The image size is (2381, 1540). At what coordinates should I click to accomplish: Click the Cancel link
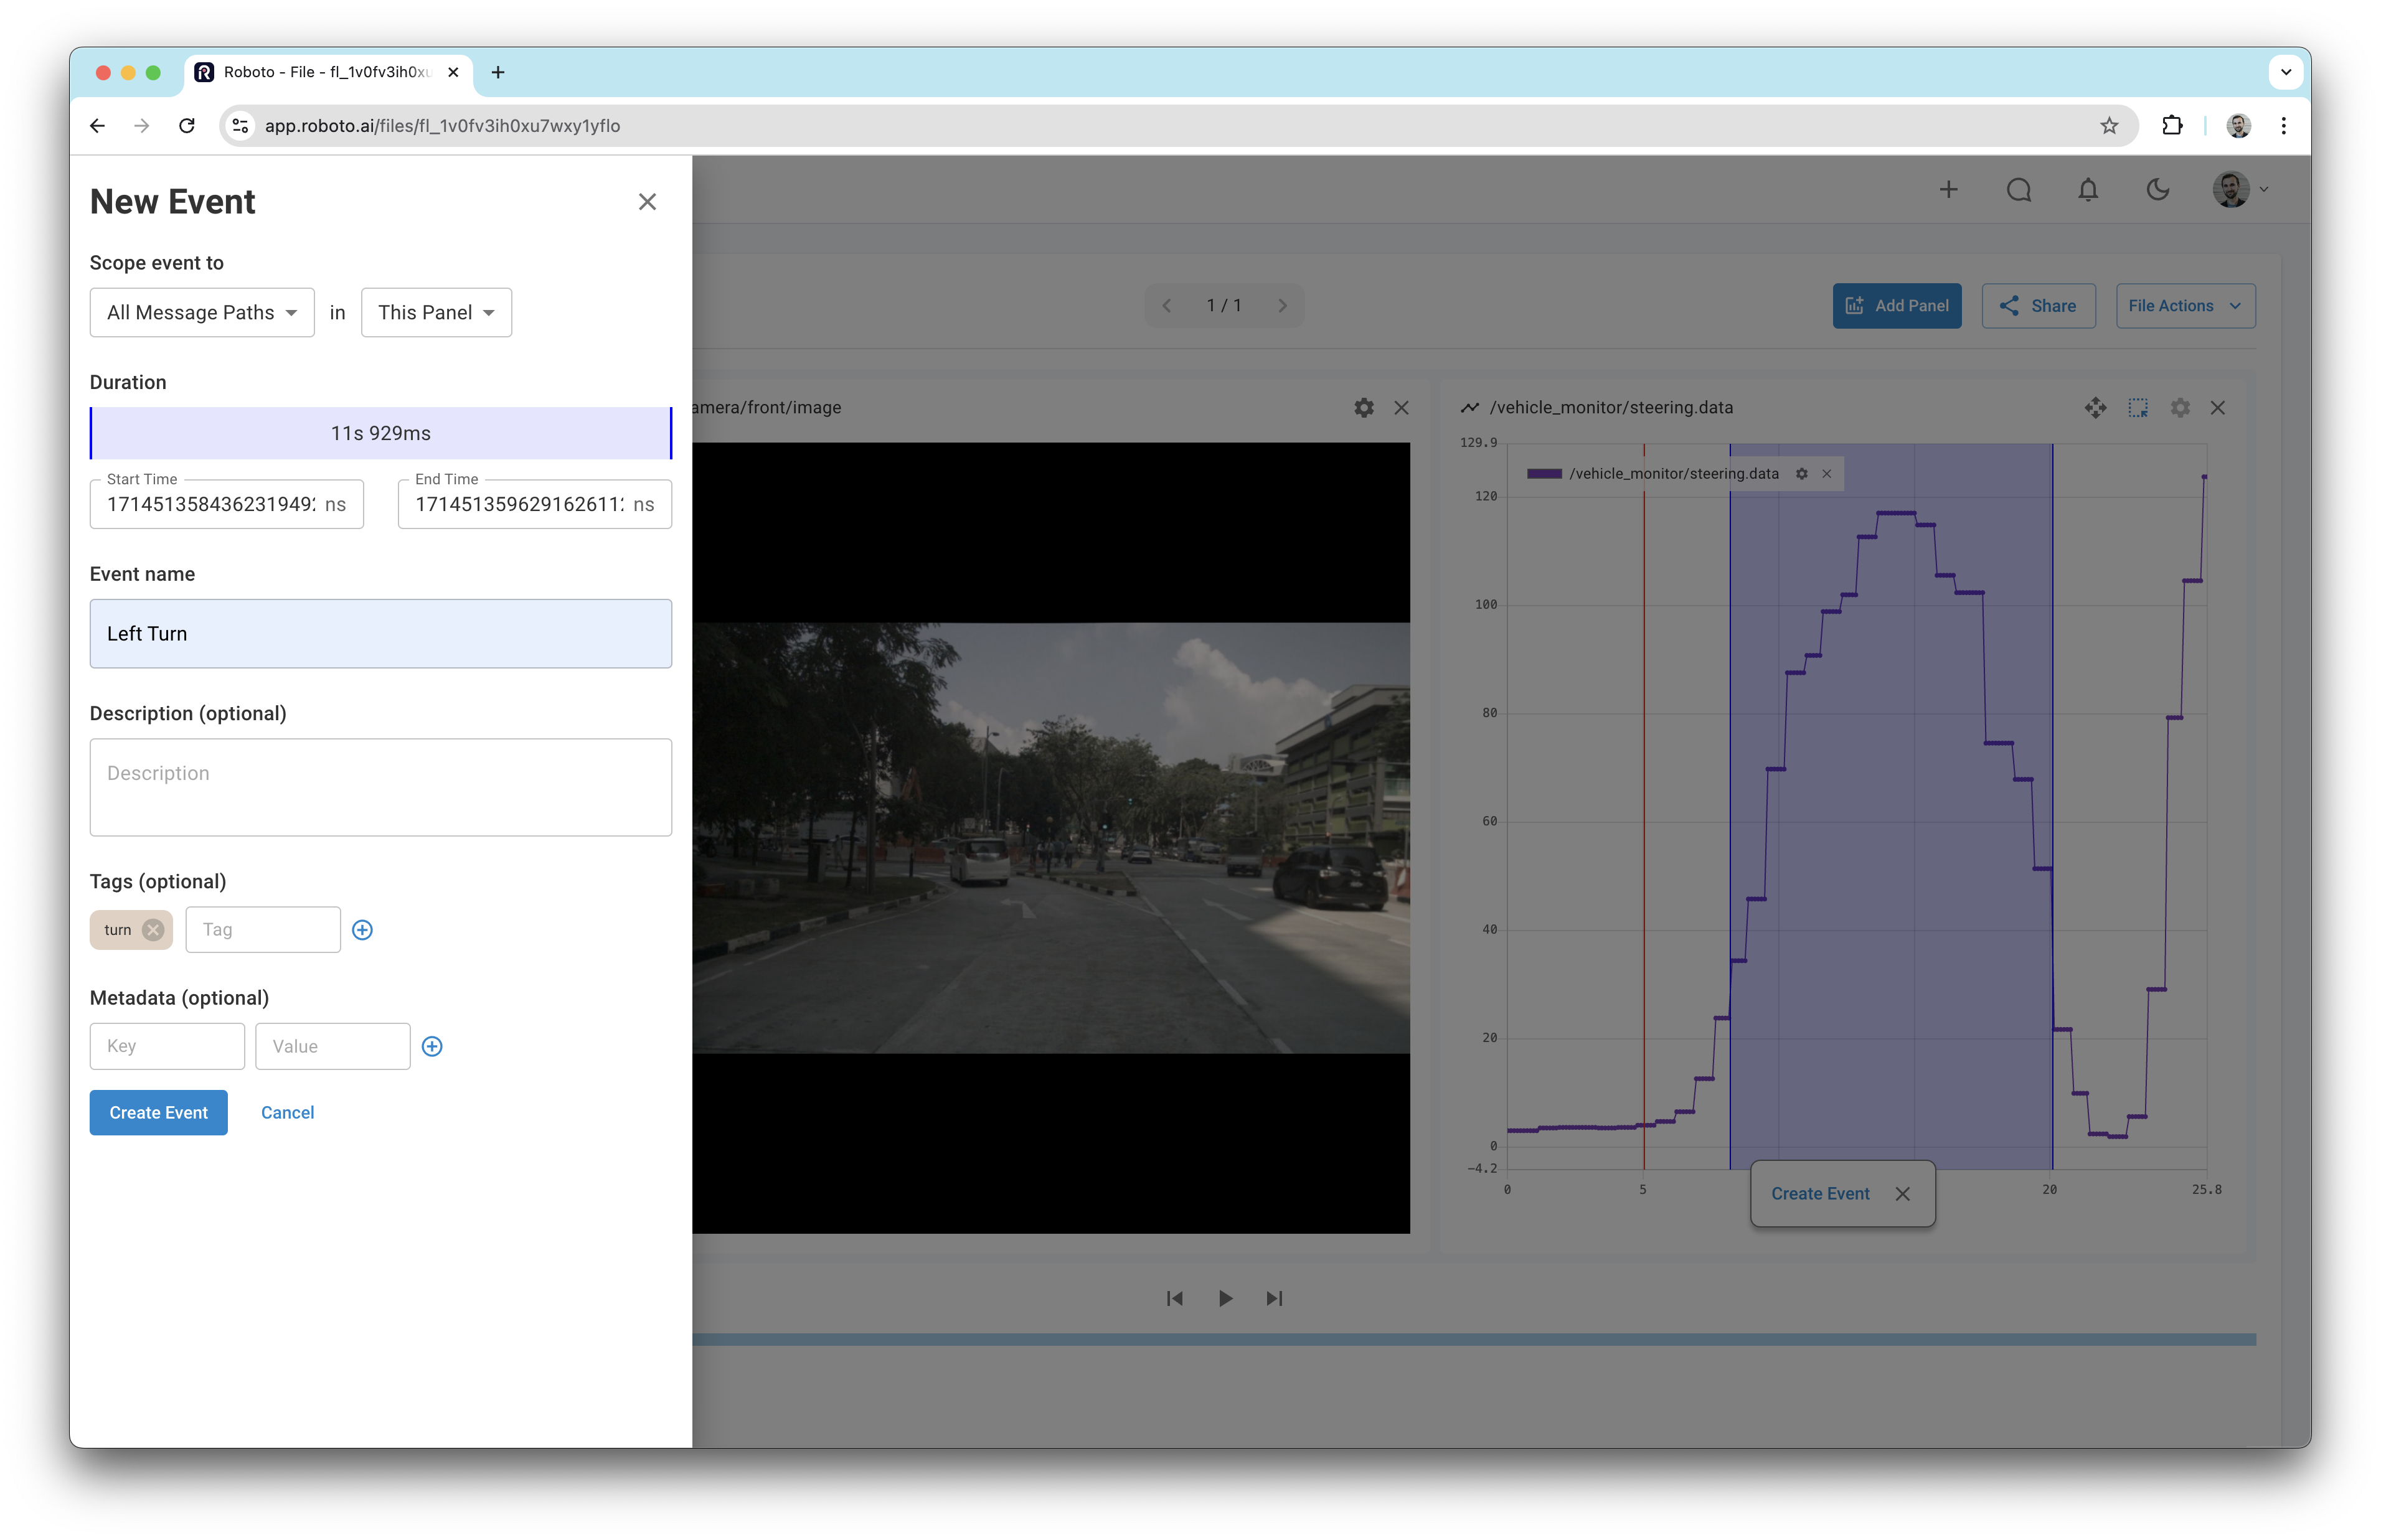(287, 1113)
